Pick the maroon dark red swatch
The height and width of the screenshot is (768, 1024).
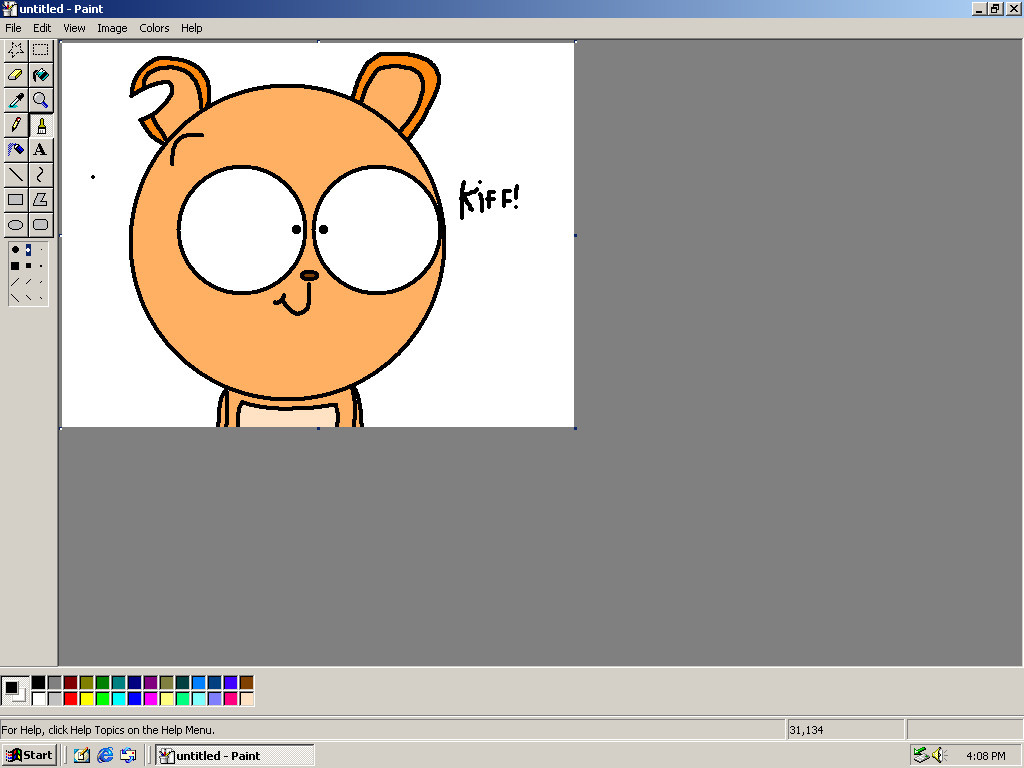pyautogui.click(x=71, y=682)
